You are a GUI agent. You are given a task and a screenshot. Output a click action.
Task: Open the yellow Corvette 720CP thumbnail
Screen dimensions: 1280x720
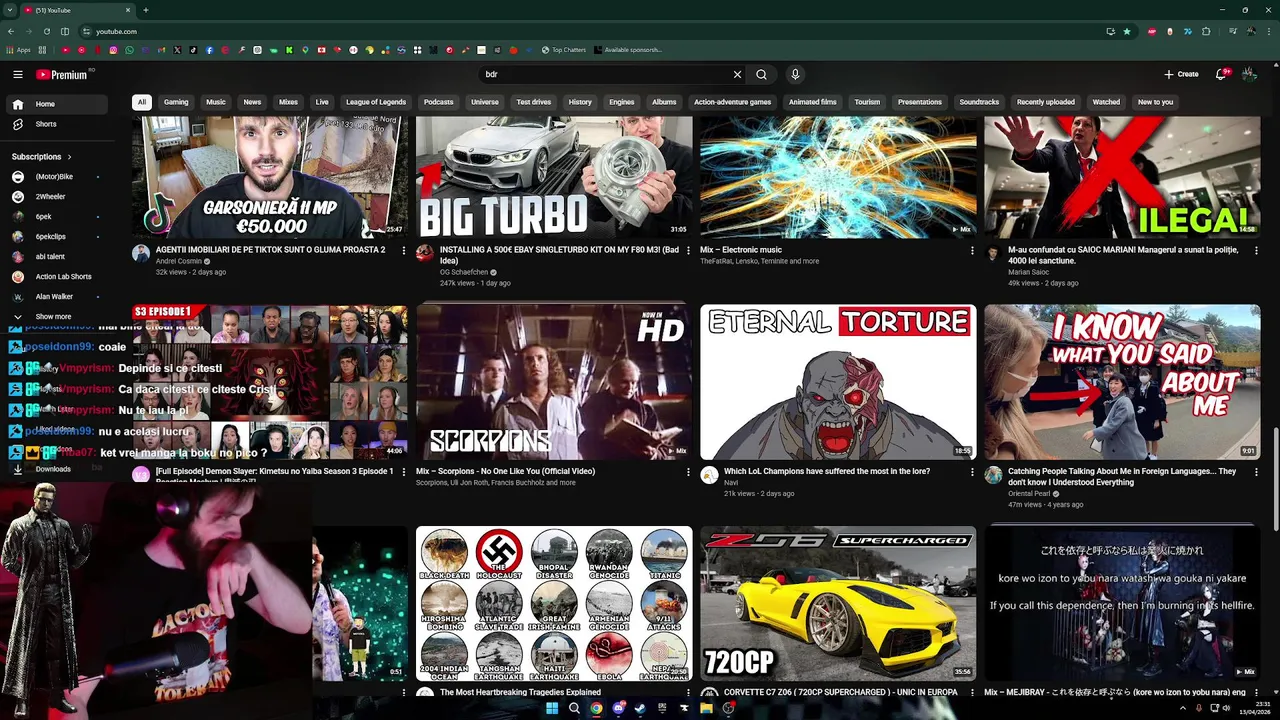838,604
